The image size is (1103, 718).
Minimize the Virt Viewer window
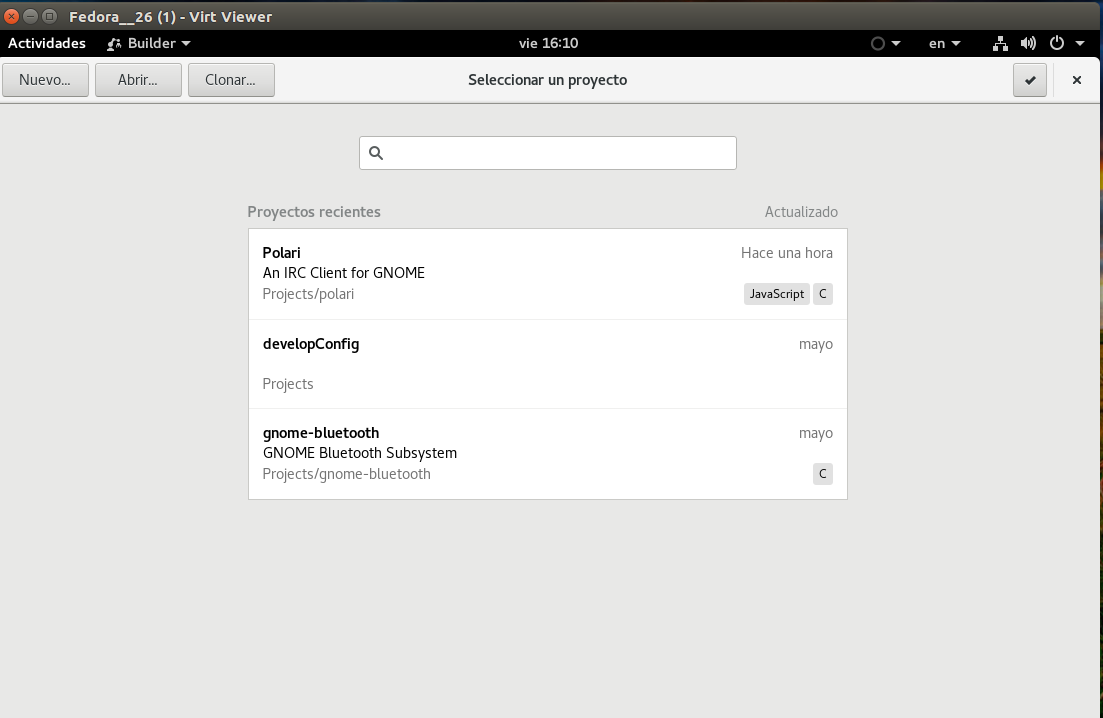(x=30, y=16)
